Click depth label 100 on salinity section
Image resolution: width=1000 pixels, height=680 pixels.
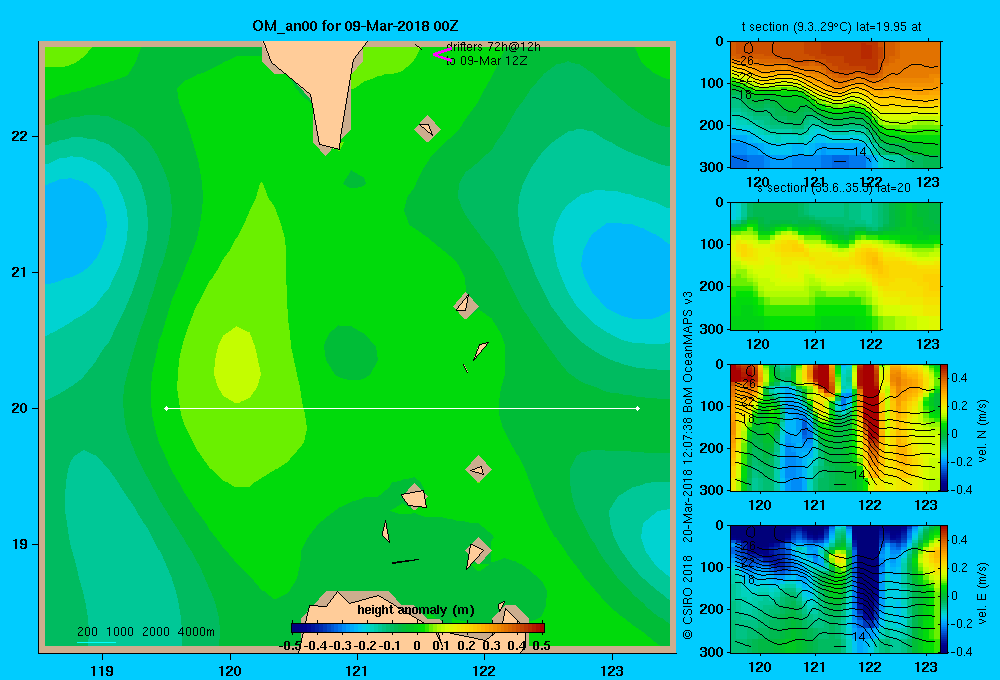coord(712,244)
